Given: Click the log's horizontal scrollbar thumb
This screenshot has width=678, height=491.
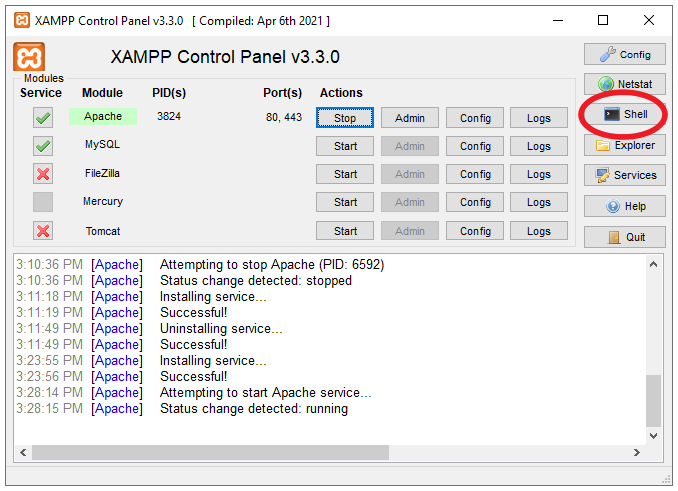Looking at the screenshot, I should 210,453.
